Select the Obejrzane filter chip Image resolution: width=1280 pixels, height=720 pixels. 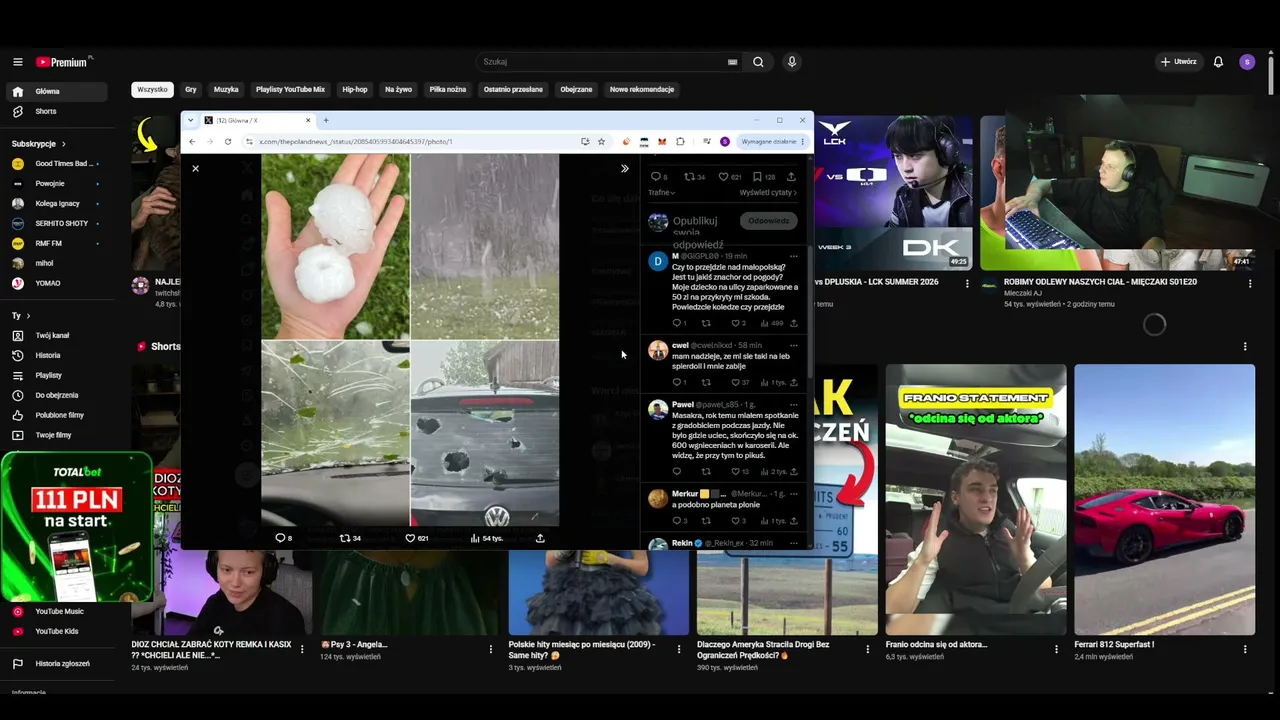pyautogui.click(x=576, y=90)
